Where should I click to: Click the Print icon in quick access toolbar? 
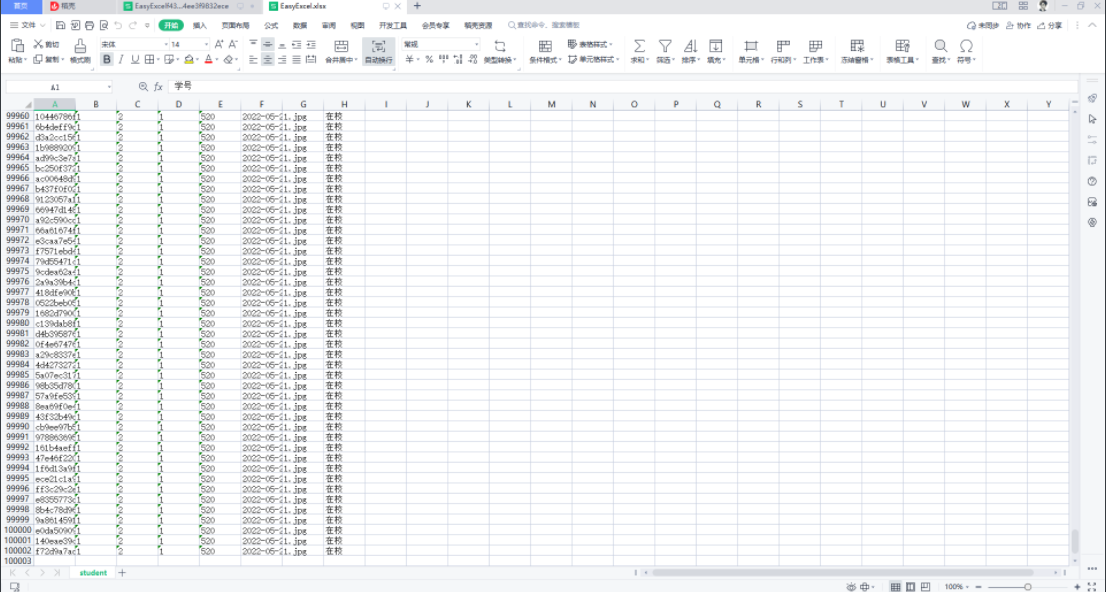(x=90, y=25)
